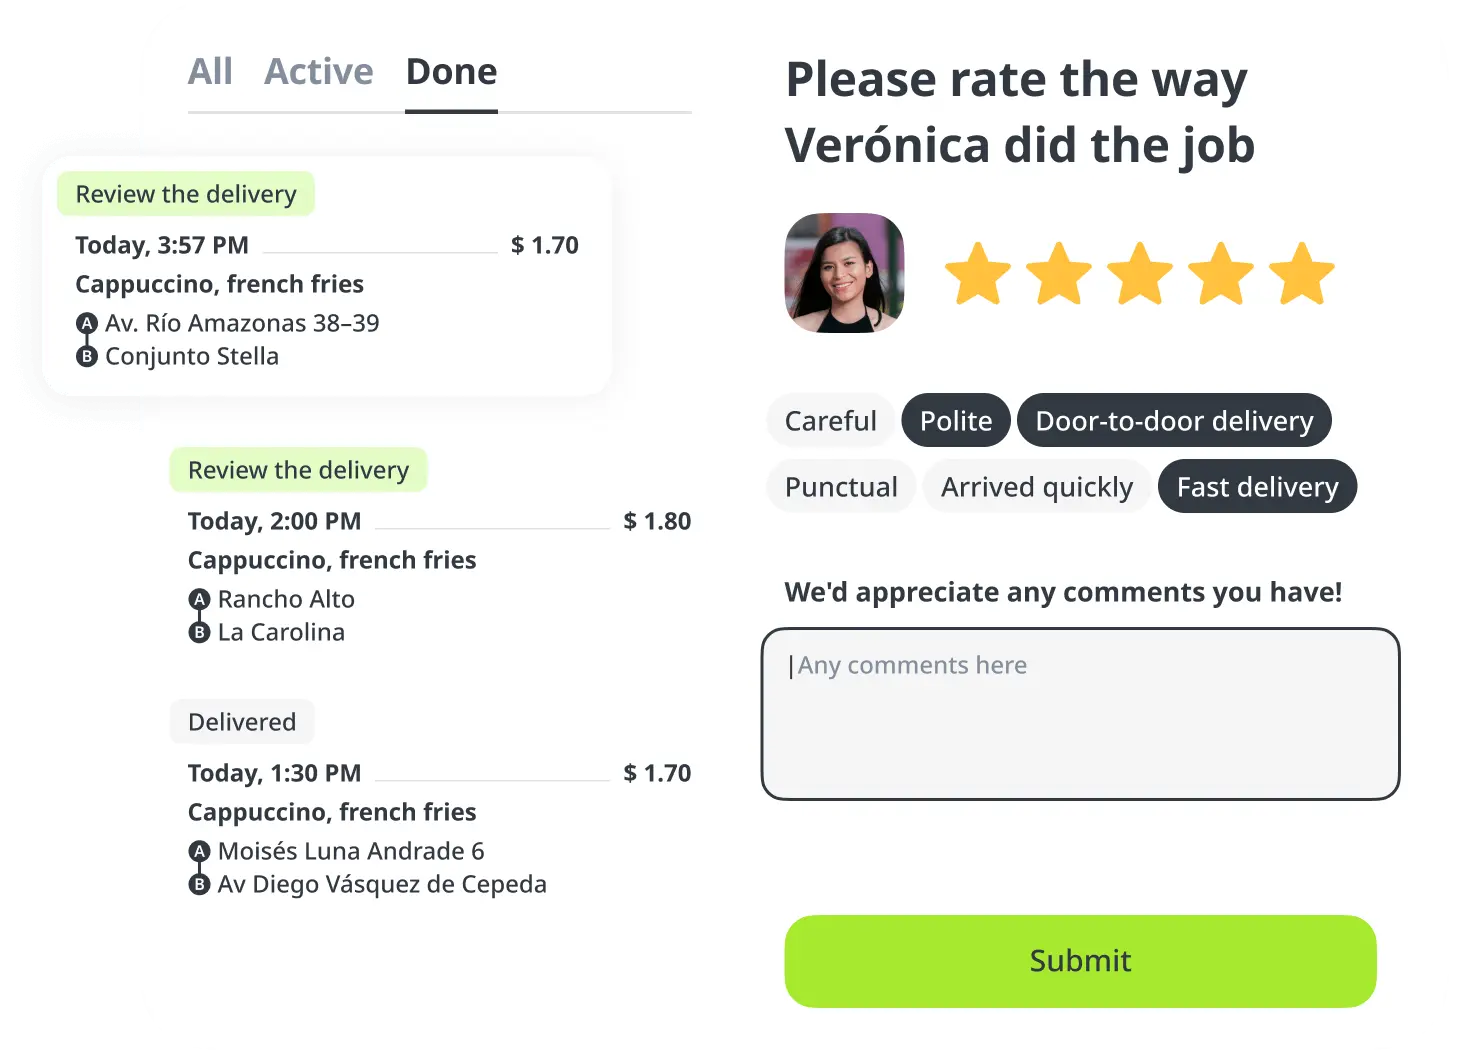Click the Moisés Luna Andrade marker A
The width and height of the screenshot is (1463, 1050).
(x=200, y=851)
